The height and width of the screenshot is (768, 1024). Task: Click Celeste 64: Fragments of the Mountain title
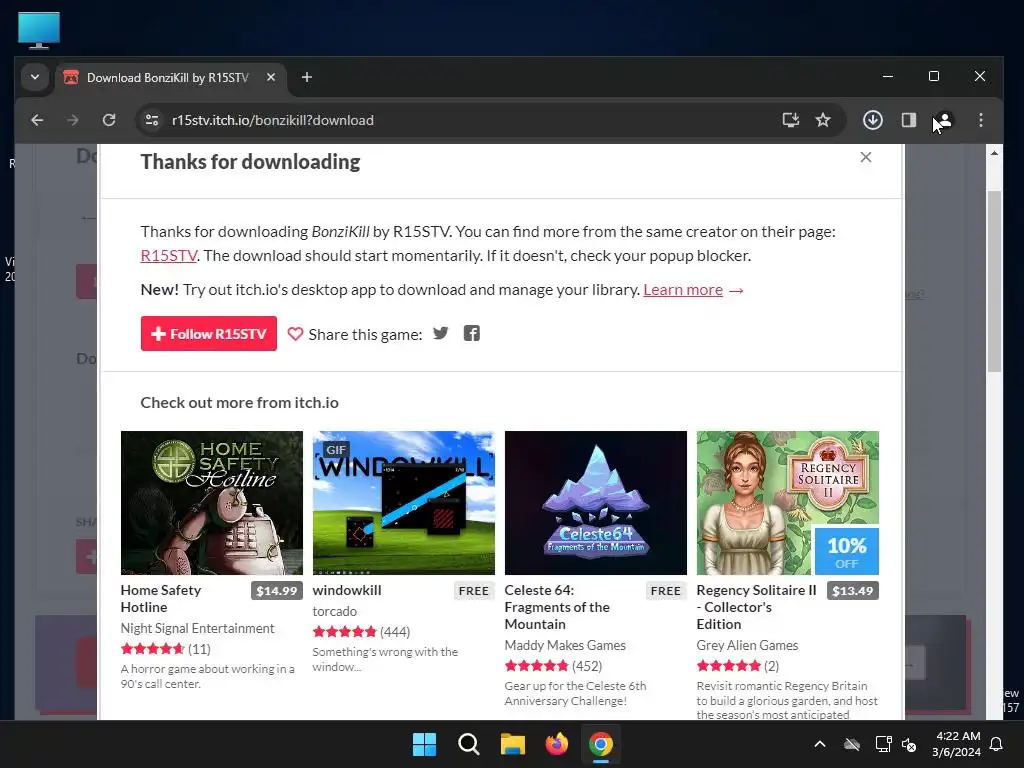point(557,607)
